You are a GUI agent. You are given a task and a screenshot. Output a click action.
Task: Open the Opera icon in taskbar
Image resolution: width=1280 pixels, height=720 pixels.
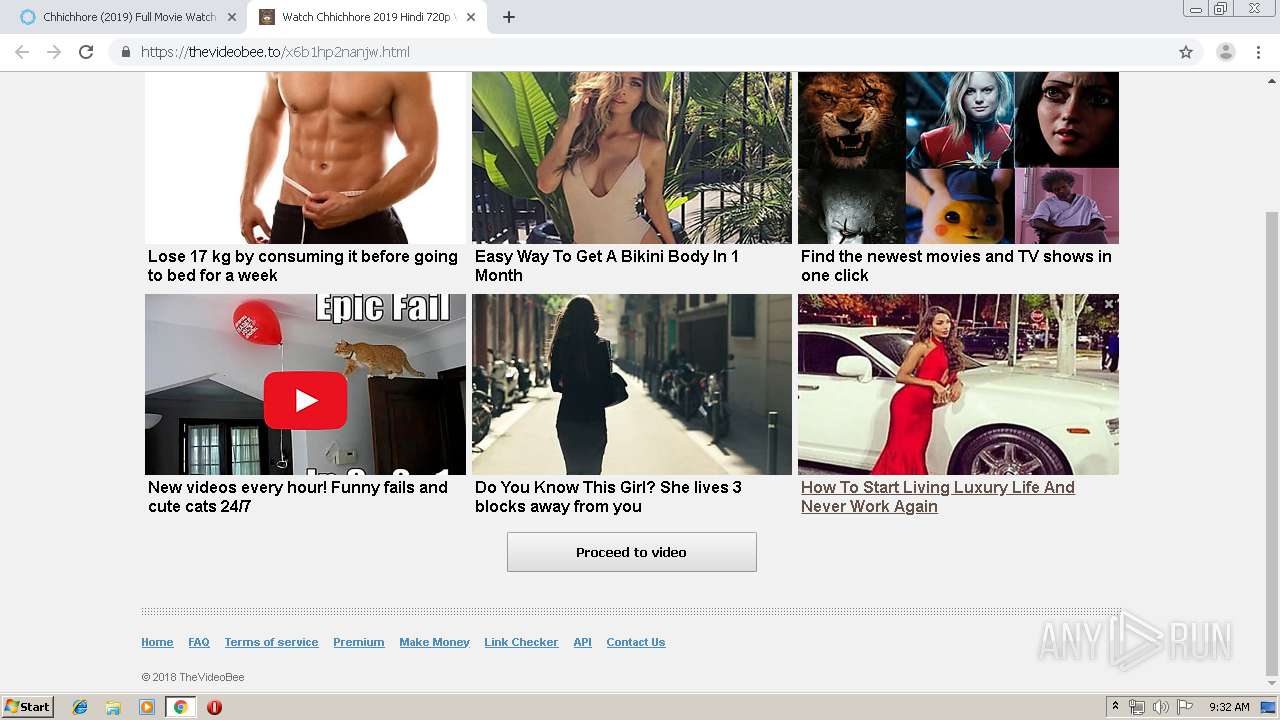(214, 707)
